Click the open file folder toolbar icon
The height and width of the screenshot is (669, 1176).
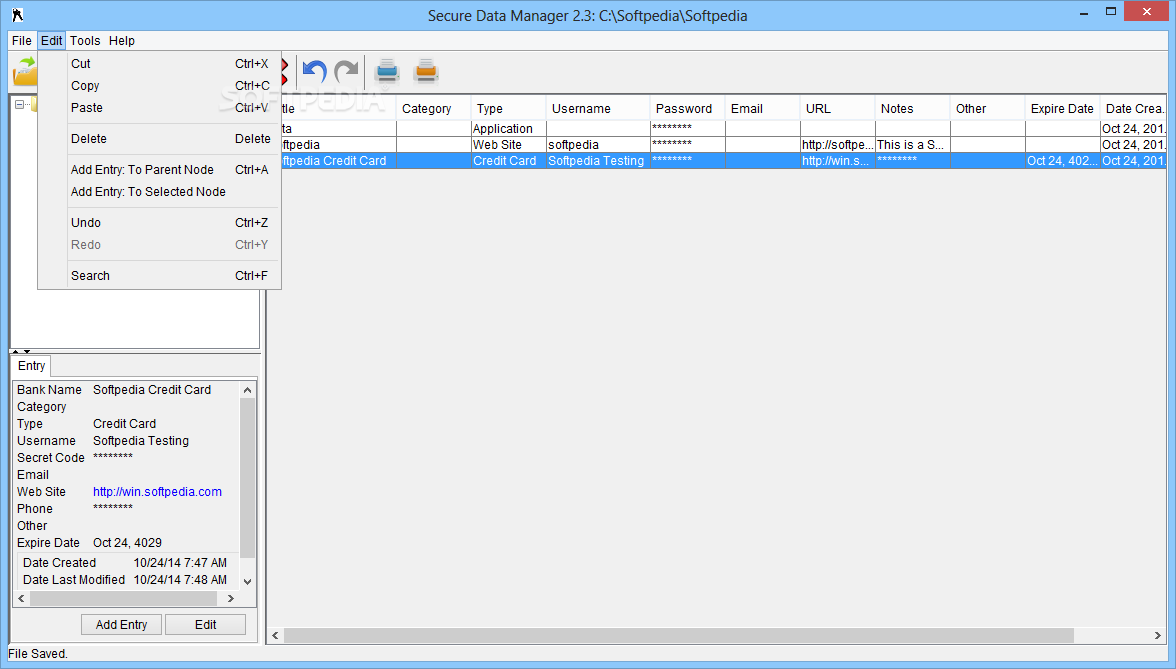(x=24, y=72)
